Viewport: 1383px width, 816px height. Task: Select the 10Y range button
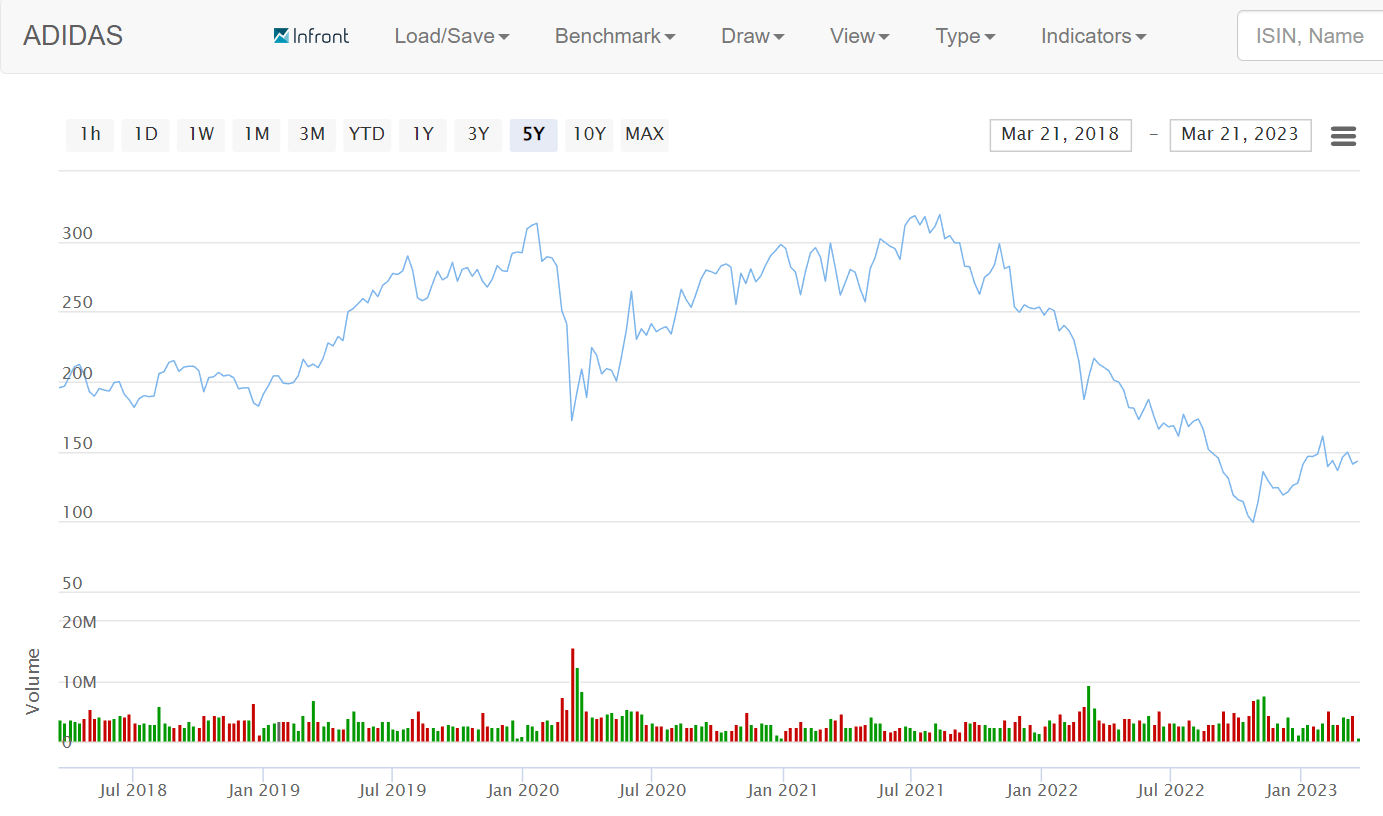click(x=589, y=134)
